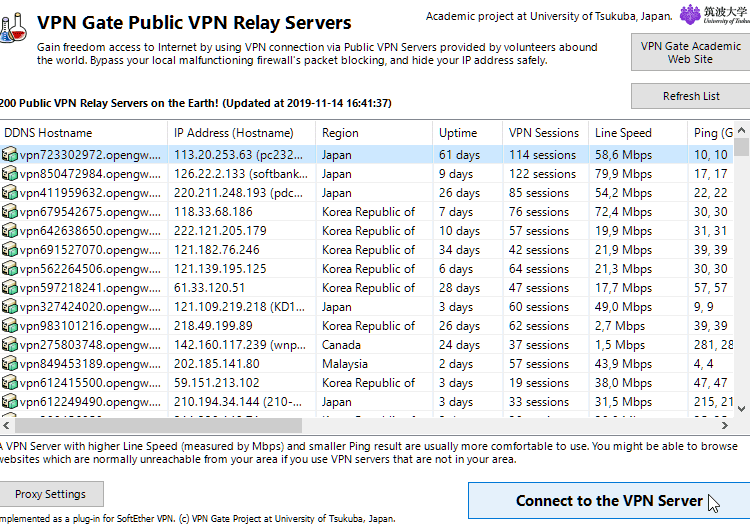This screenshot has height=528, width=750.
Task: Click server icon for vpn411959632 row
Action: [x=10, y=193]
